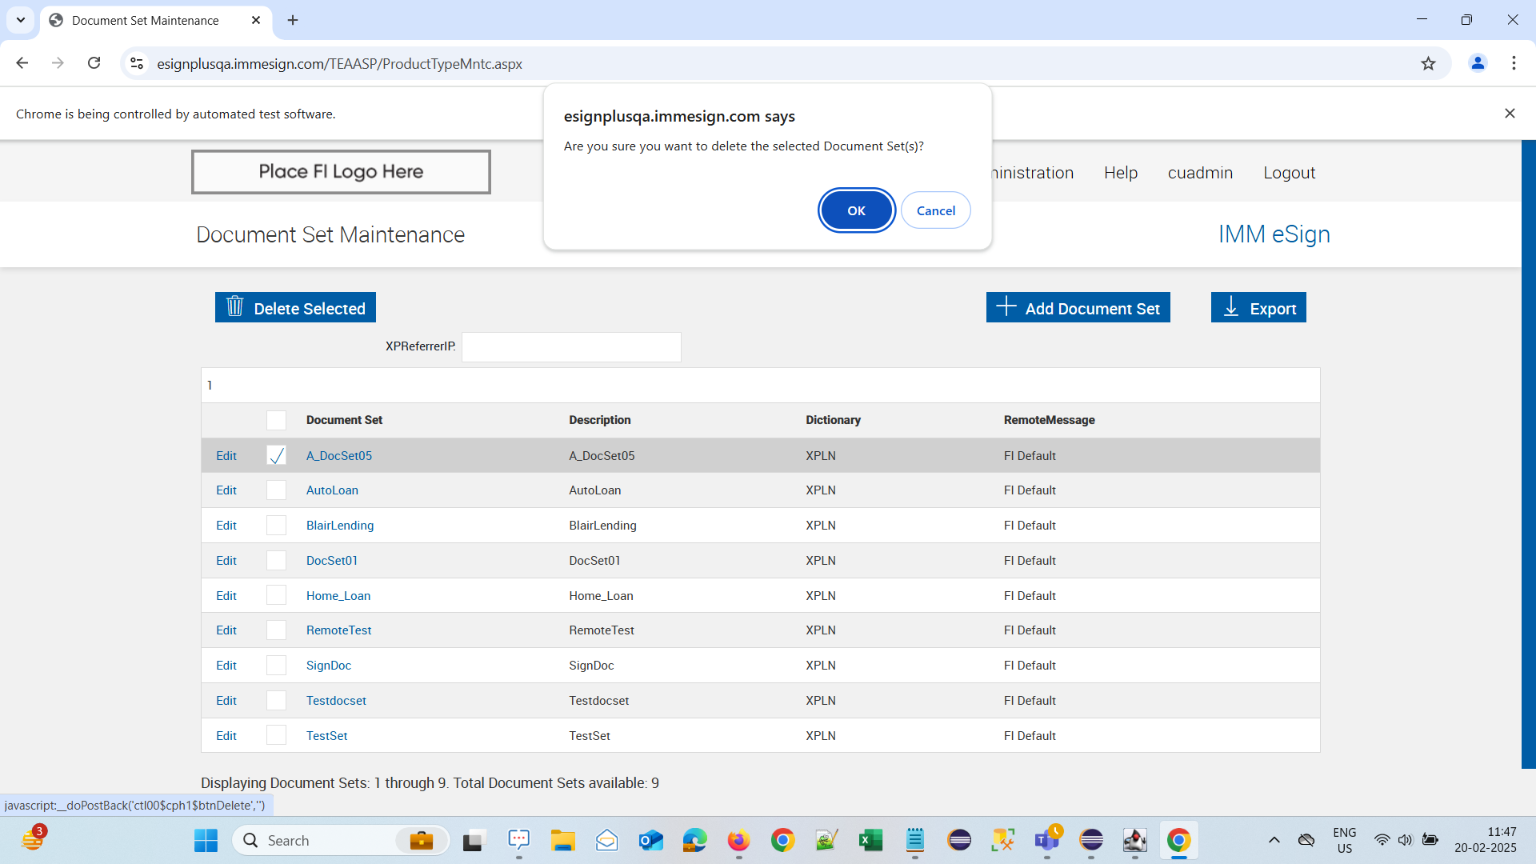Open File Explorer from the taskbar
Screen dimensions: 1536x864
(x=563, y=840)
